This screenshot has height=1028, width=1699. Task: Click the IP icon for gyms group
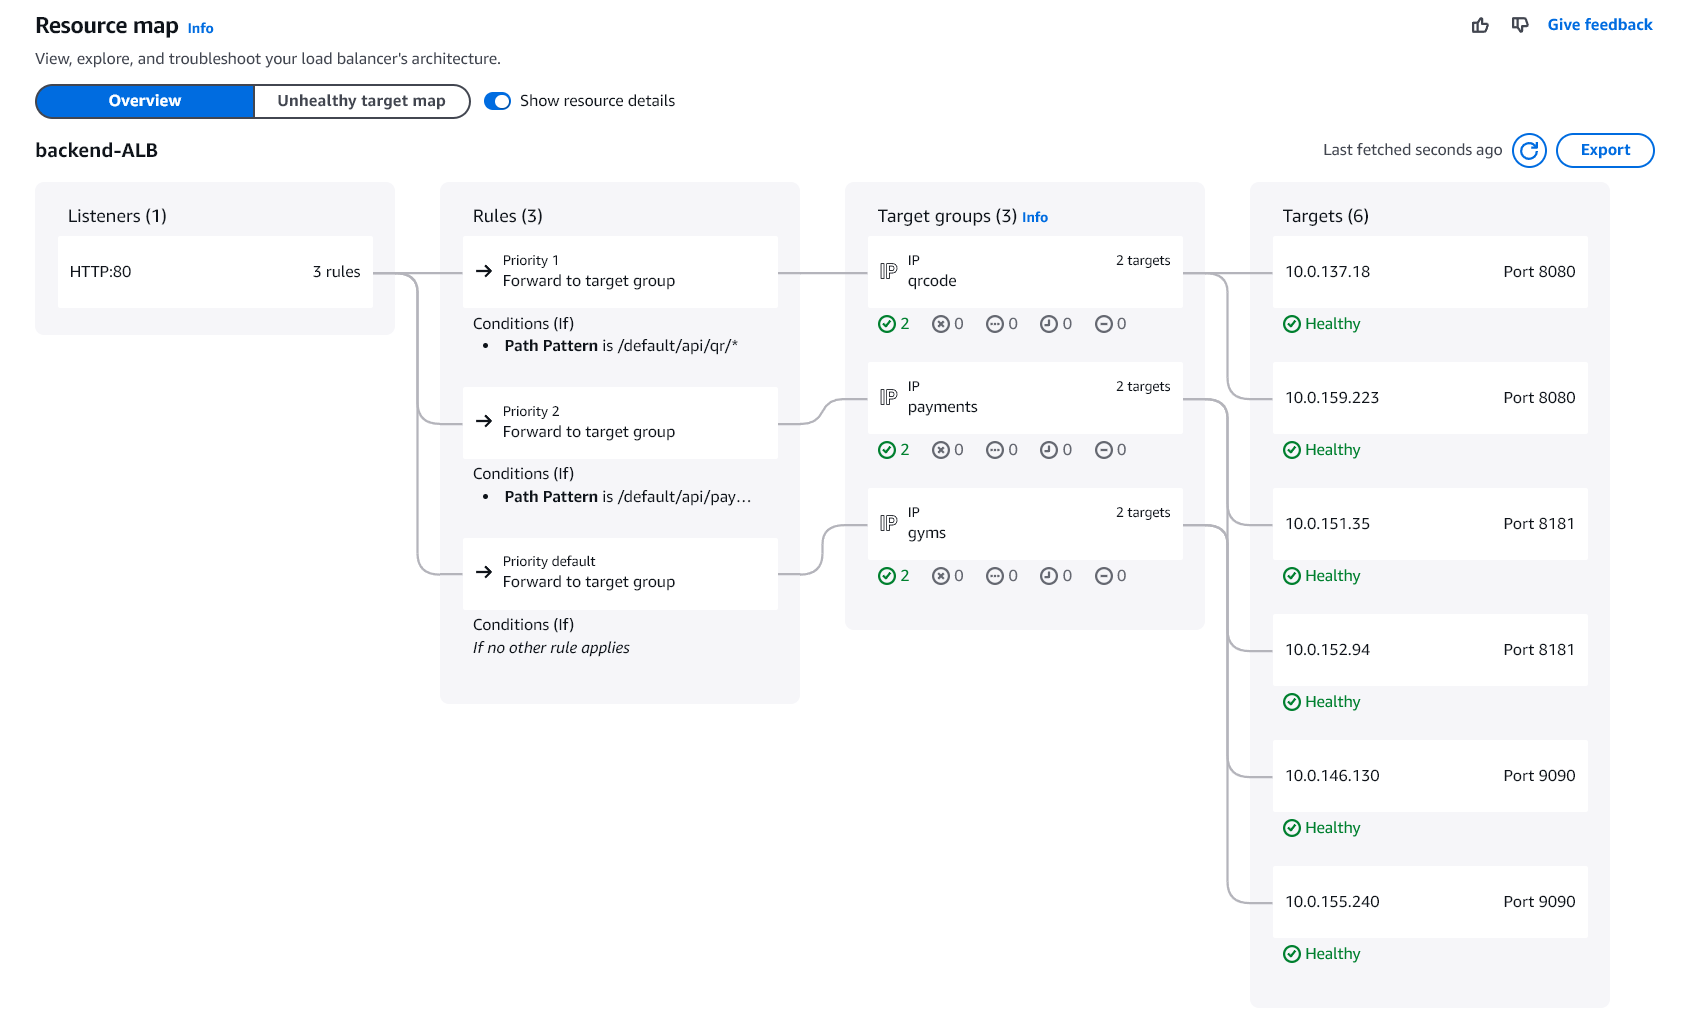click(x=888, y=523)
